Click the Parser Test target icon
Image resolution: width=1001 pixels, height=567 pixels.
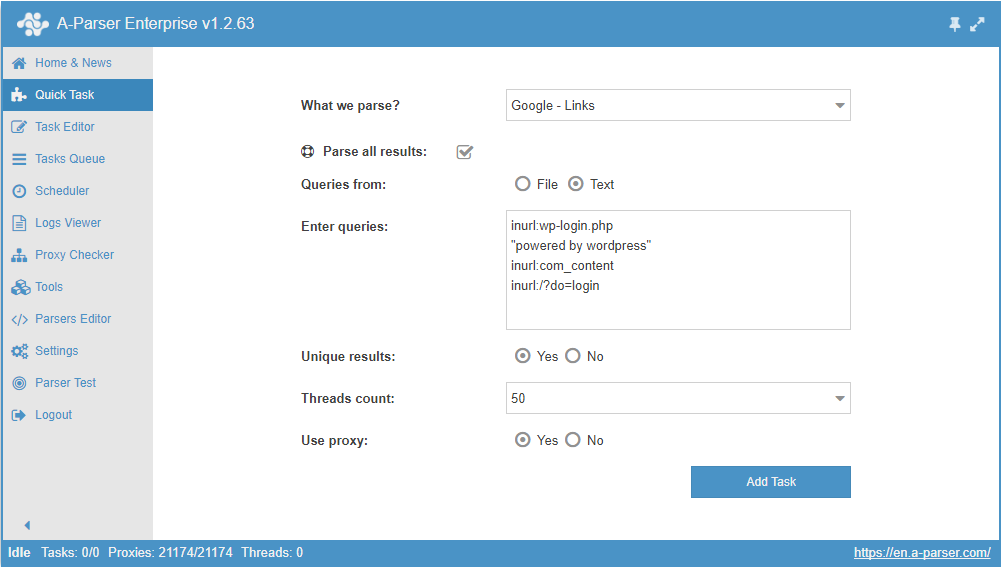[19, 383]
